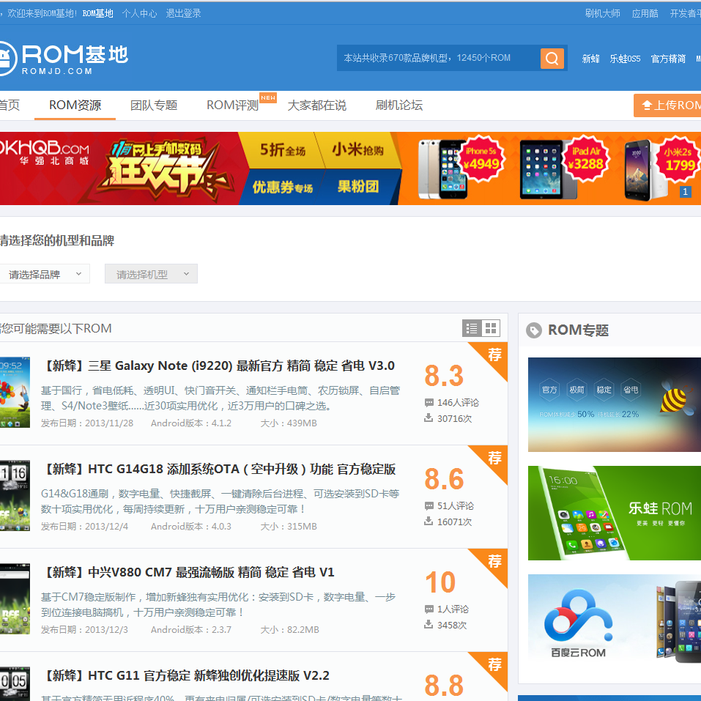Click 51人评论 comment count

click(x=456, y=506)
